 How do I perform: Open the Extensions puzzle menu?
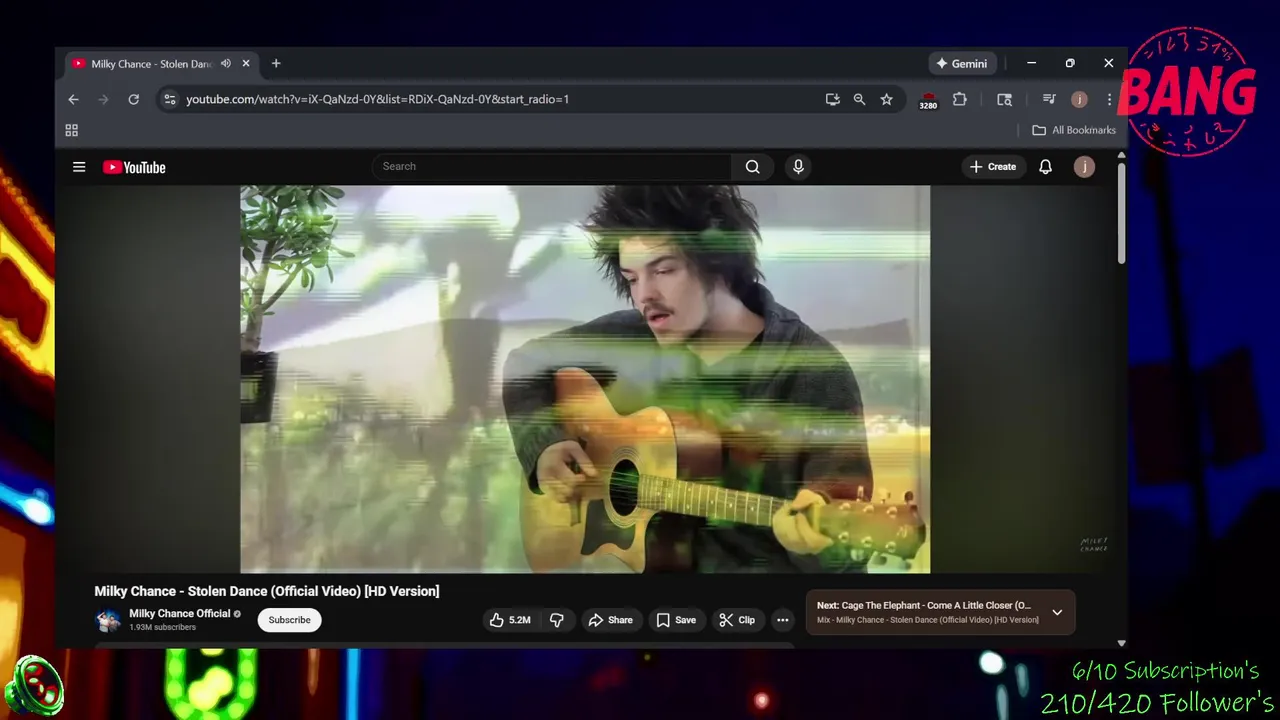[960, 99]
